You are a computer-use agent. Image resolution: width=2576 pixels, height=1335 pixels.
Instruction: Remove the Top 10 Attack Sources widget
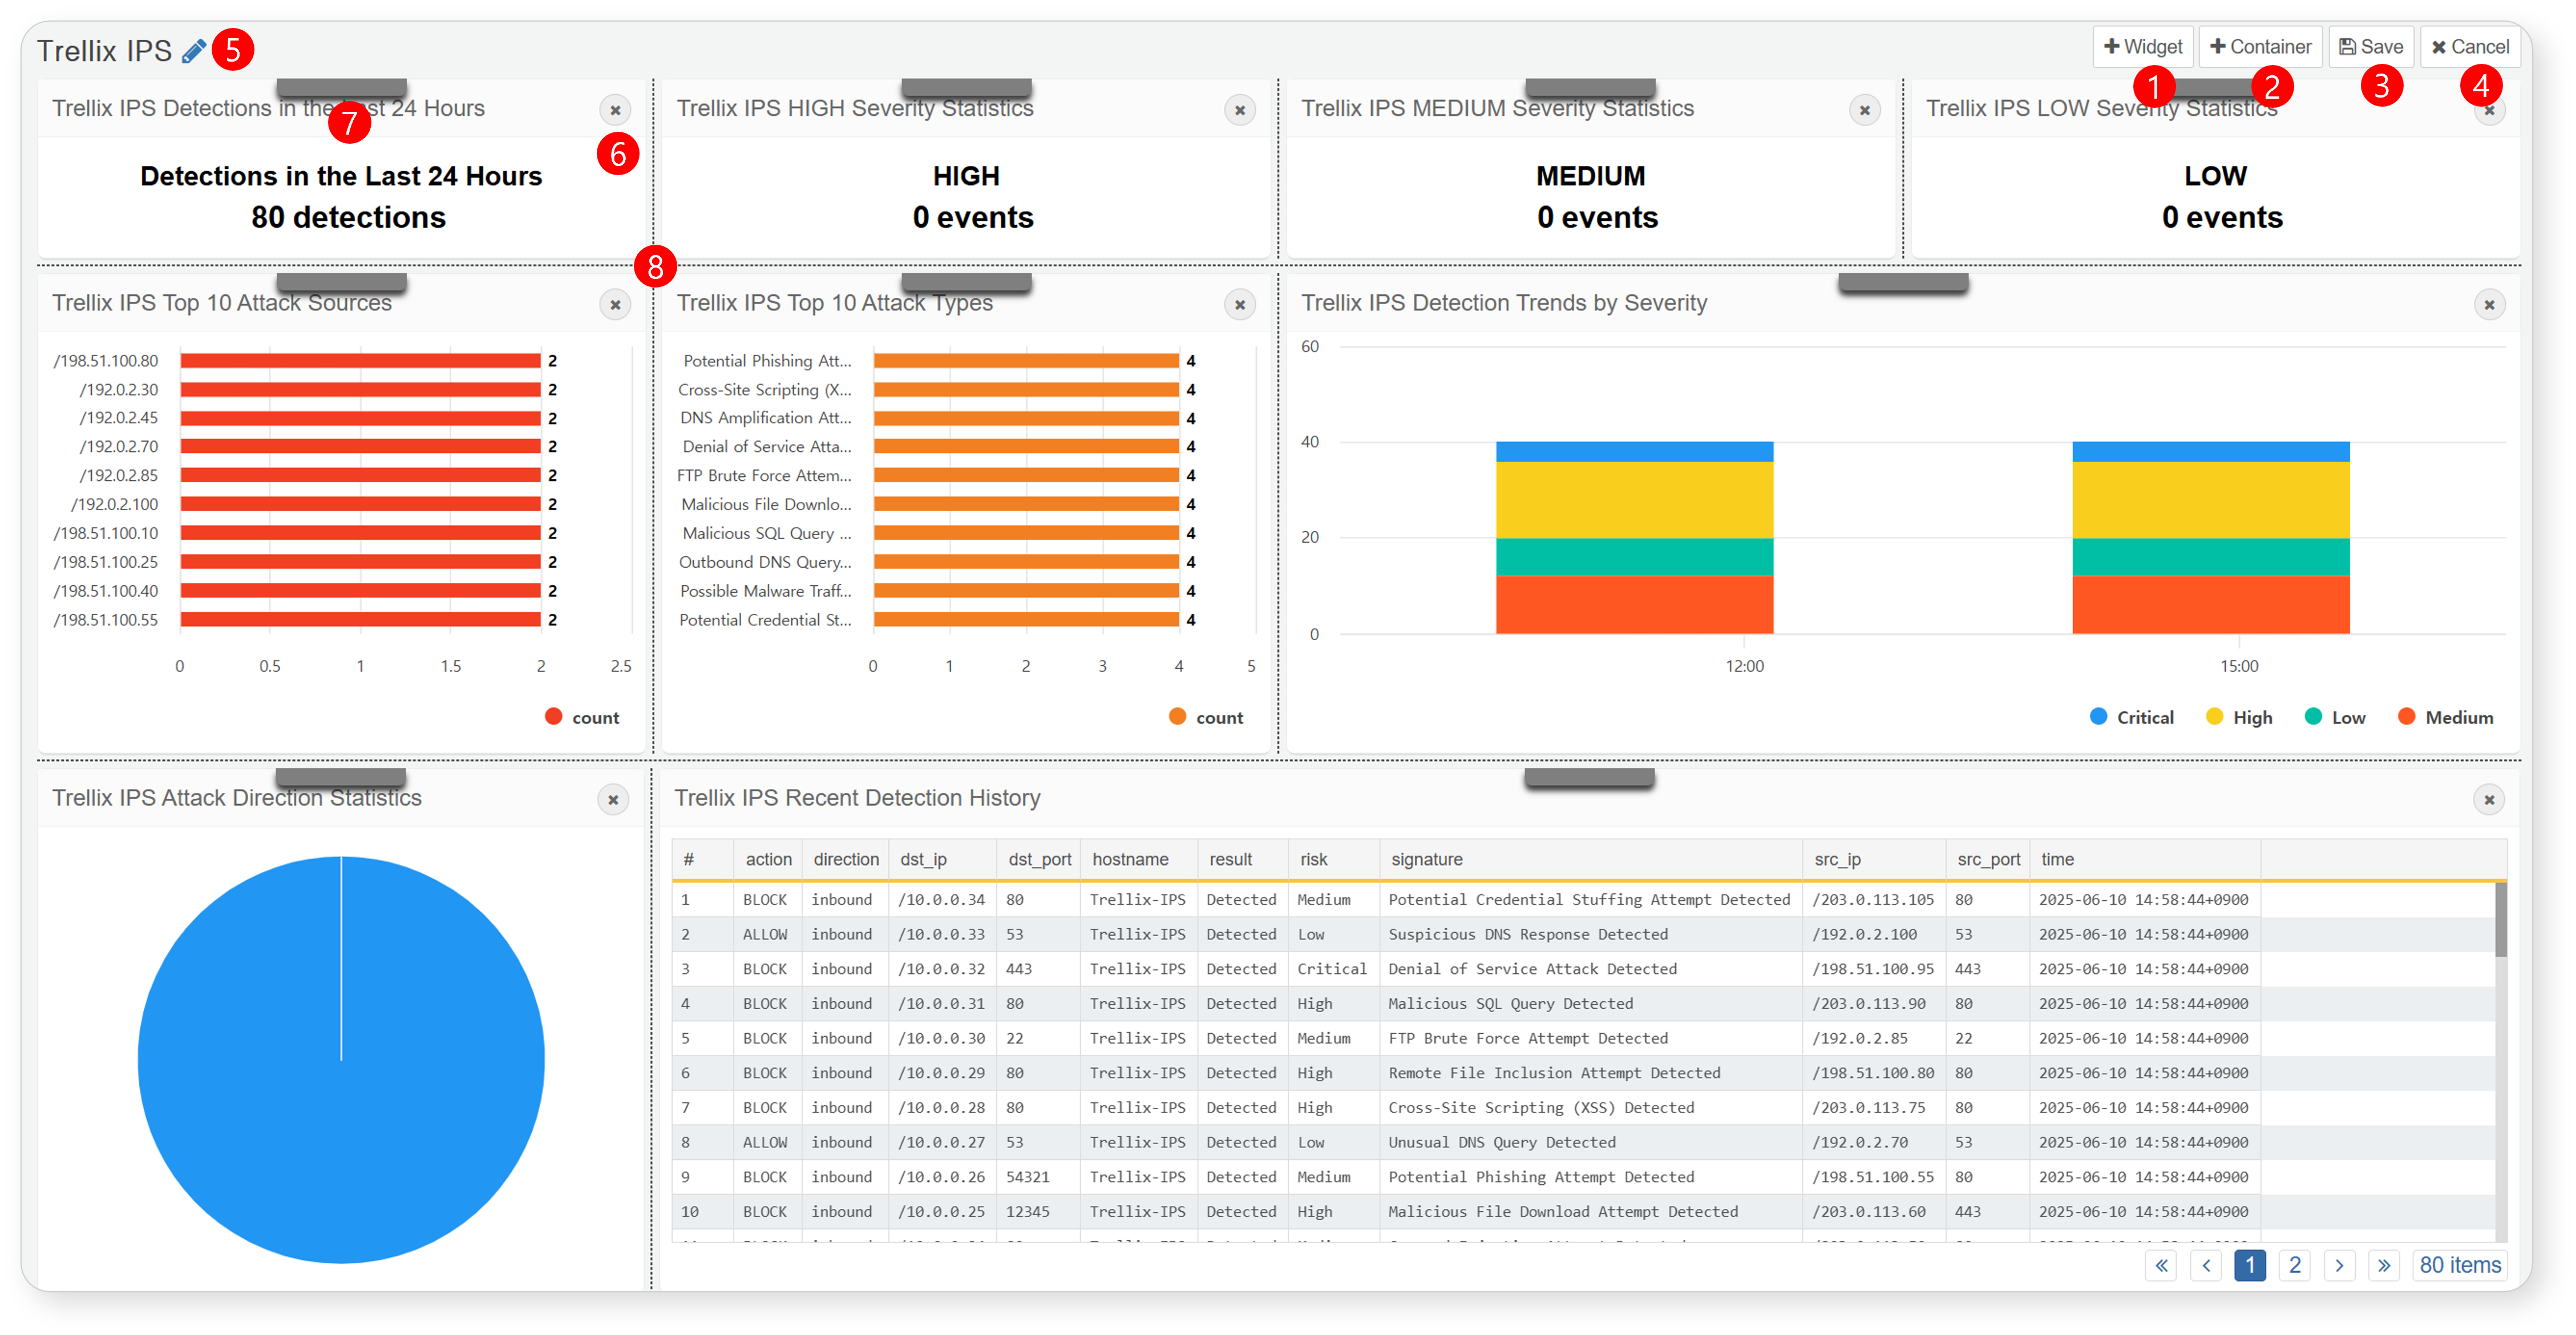coord(615,305)
